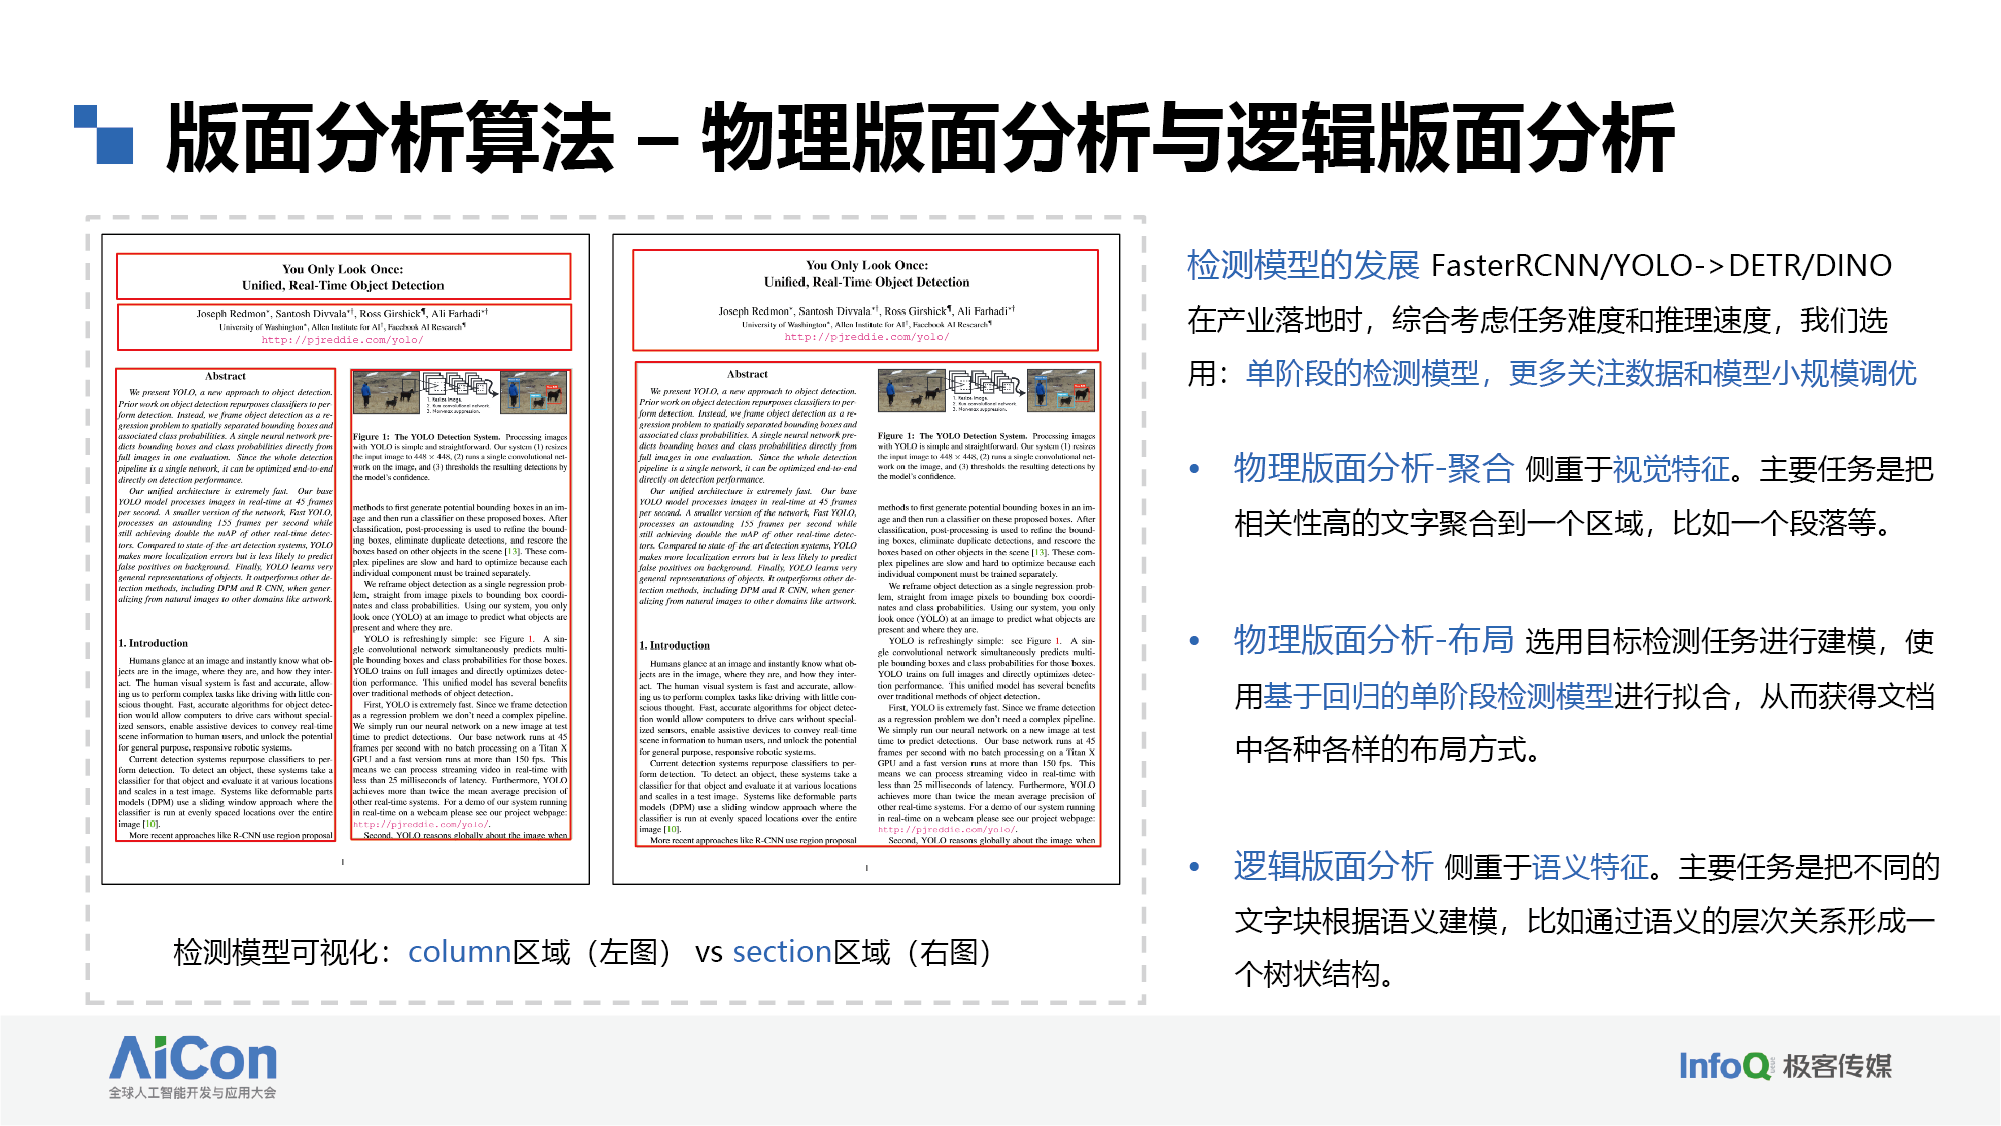
Task: Click the pjreddie.com link in right paper
Action: click(866, 337)
